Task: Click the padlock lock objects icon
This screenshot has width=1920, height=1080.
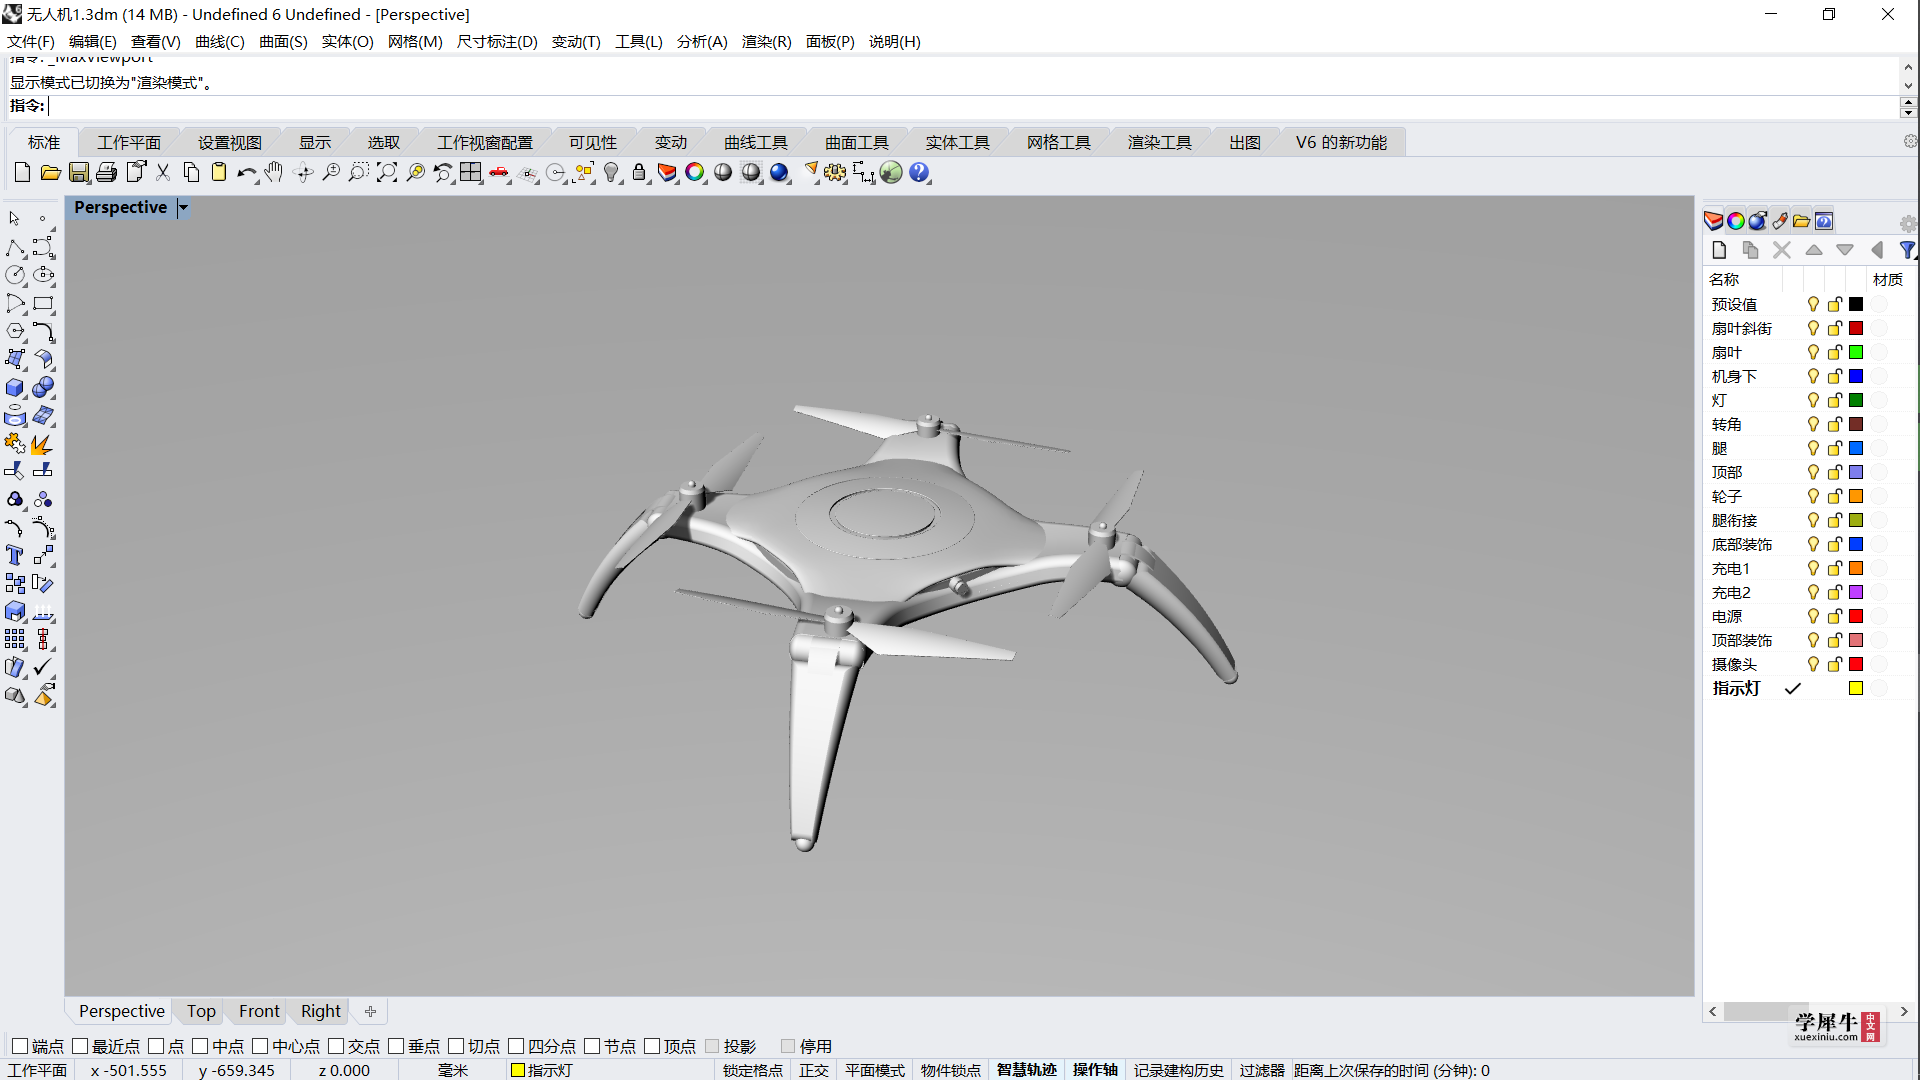Action: [x=639, y=173]
